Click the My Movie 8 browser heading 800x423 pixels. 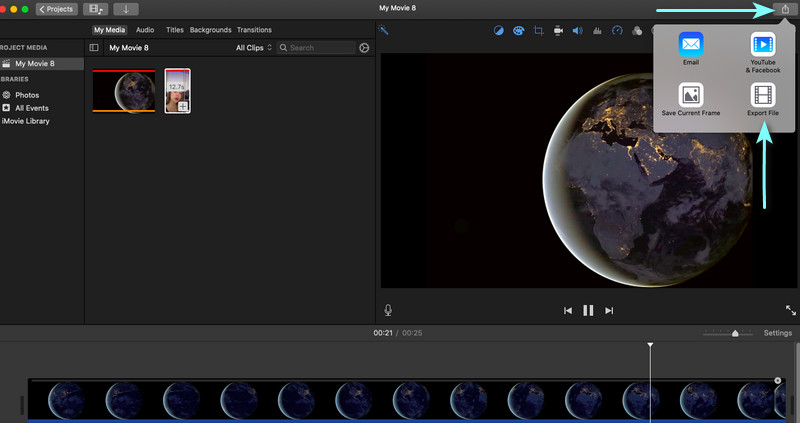tap(129, 47)
